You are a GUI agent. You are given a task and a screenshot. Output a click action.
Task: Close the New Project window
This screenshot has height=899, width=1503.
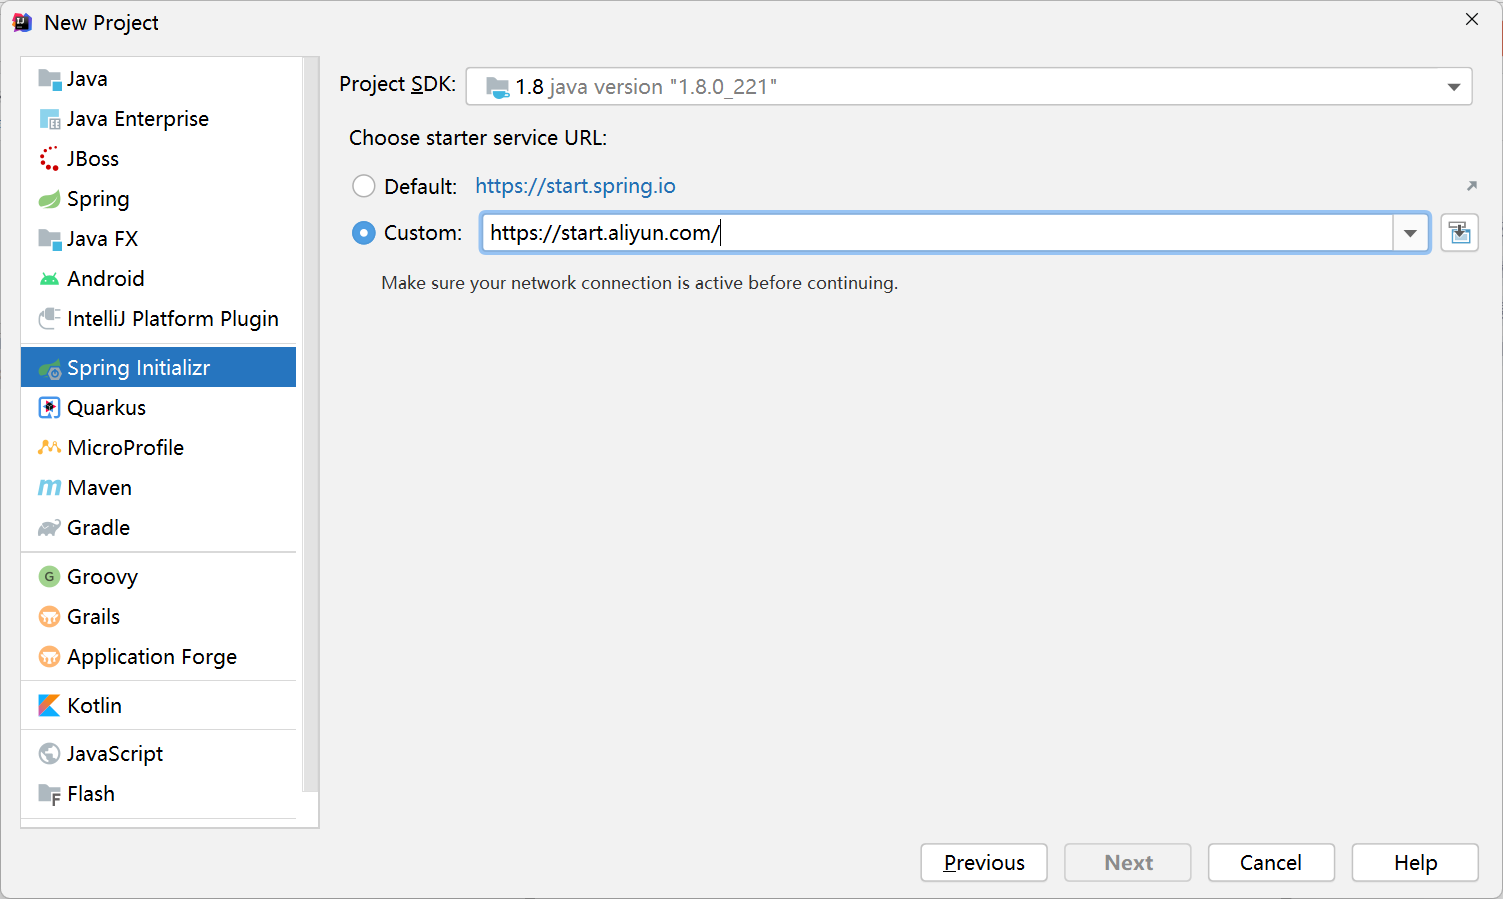coord(1471,19)
